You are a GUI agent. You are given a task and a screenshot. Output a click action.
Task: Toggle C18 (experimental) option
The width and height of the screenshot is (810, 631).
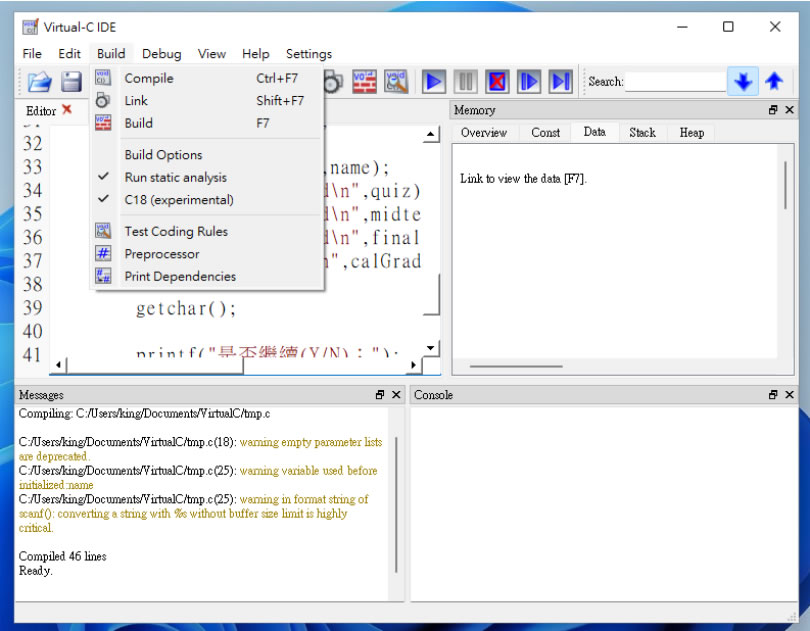(208, 199)
